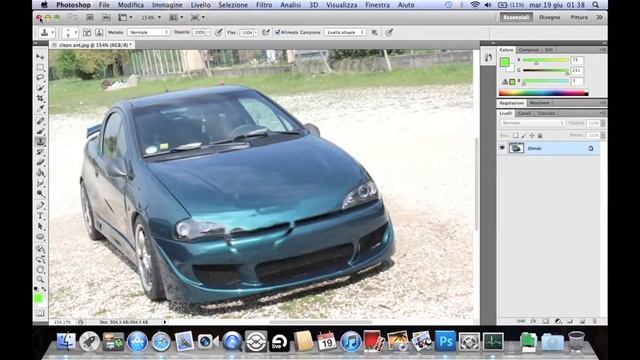Open the Filtro menu
Viewport: 640px width, 360px height.
(x=264, y=5)
